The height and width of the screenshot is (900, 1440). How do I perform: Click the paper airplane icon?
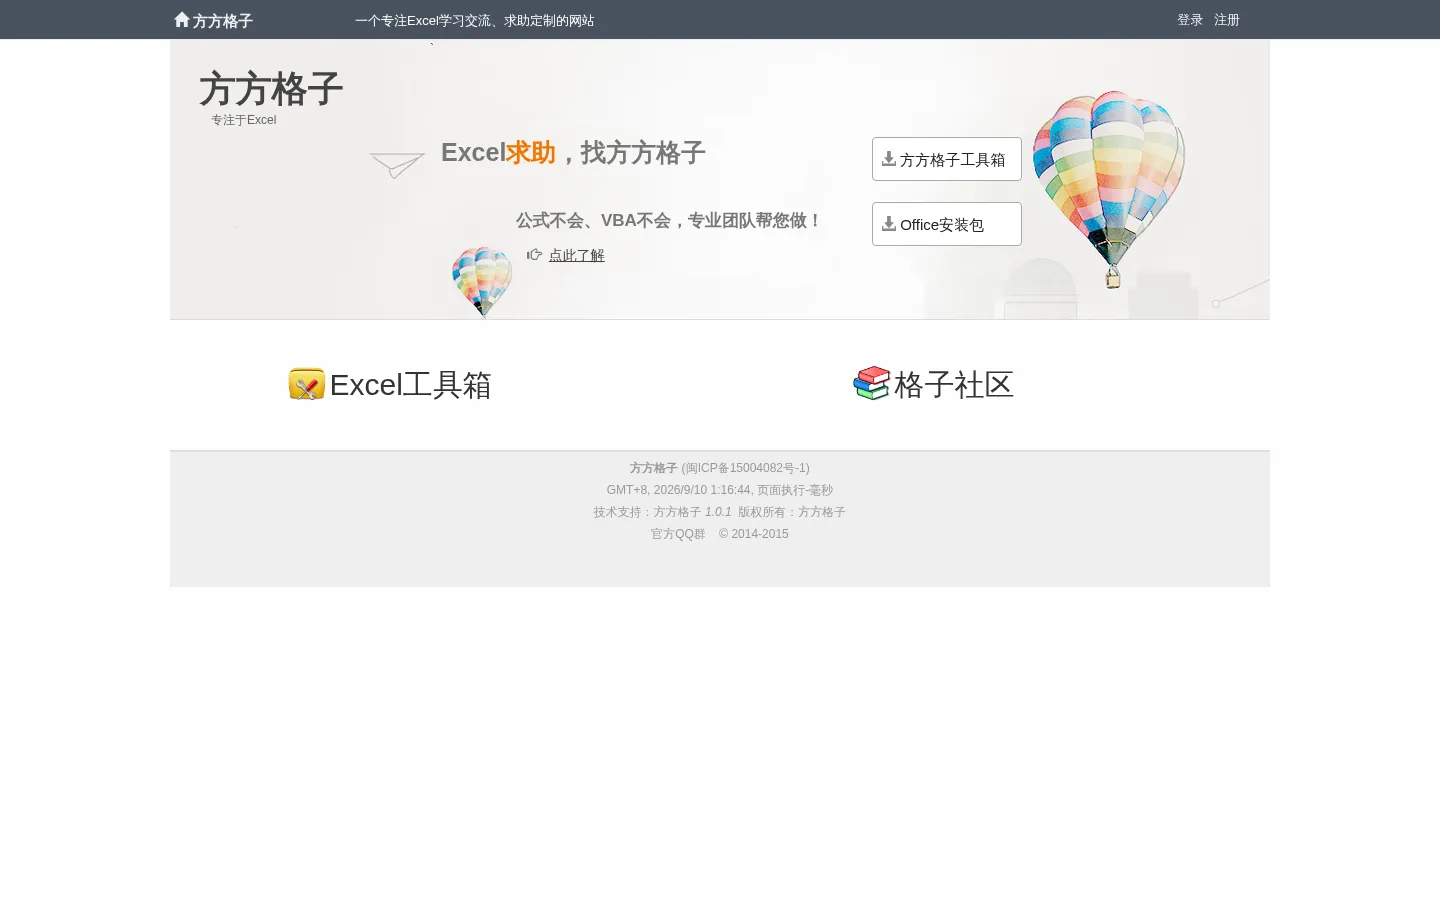point(397,165)
